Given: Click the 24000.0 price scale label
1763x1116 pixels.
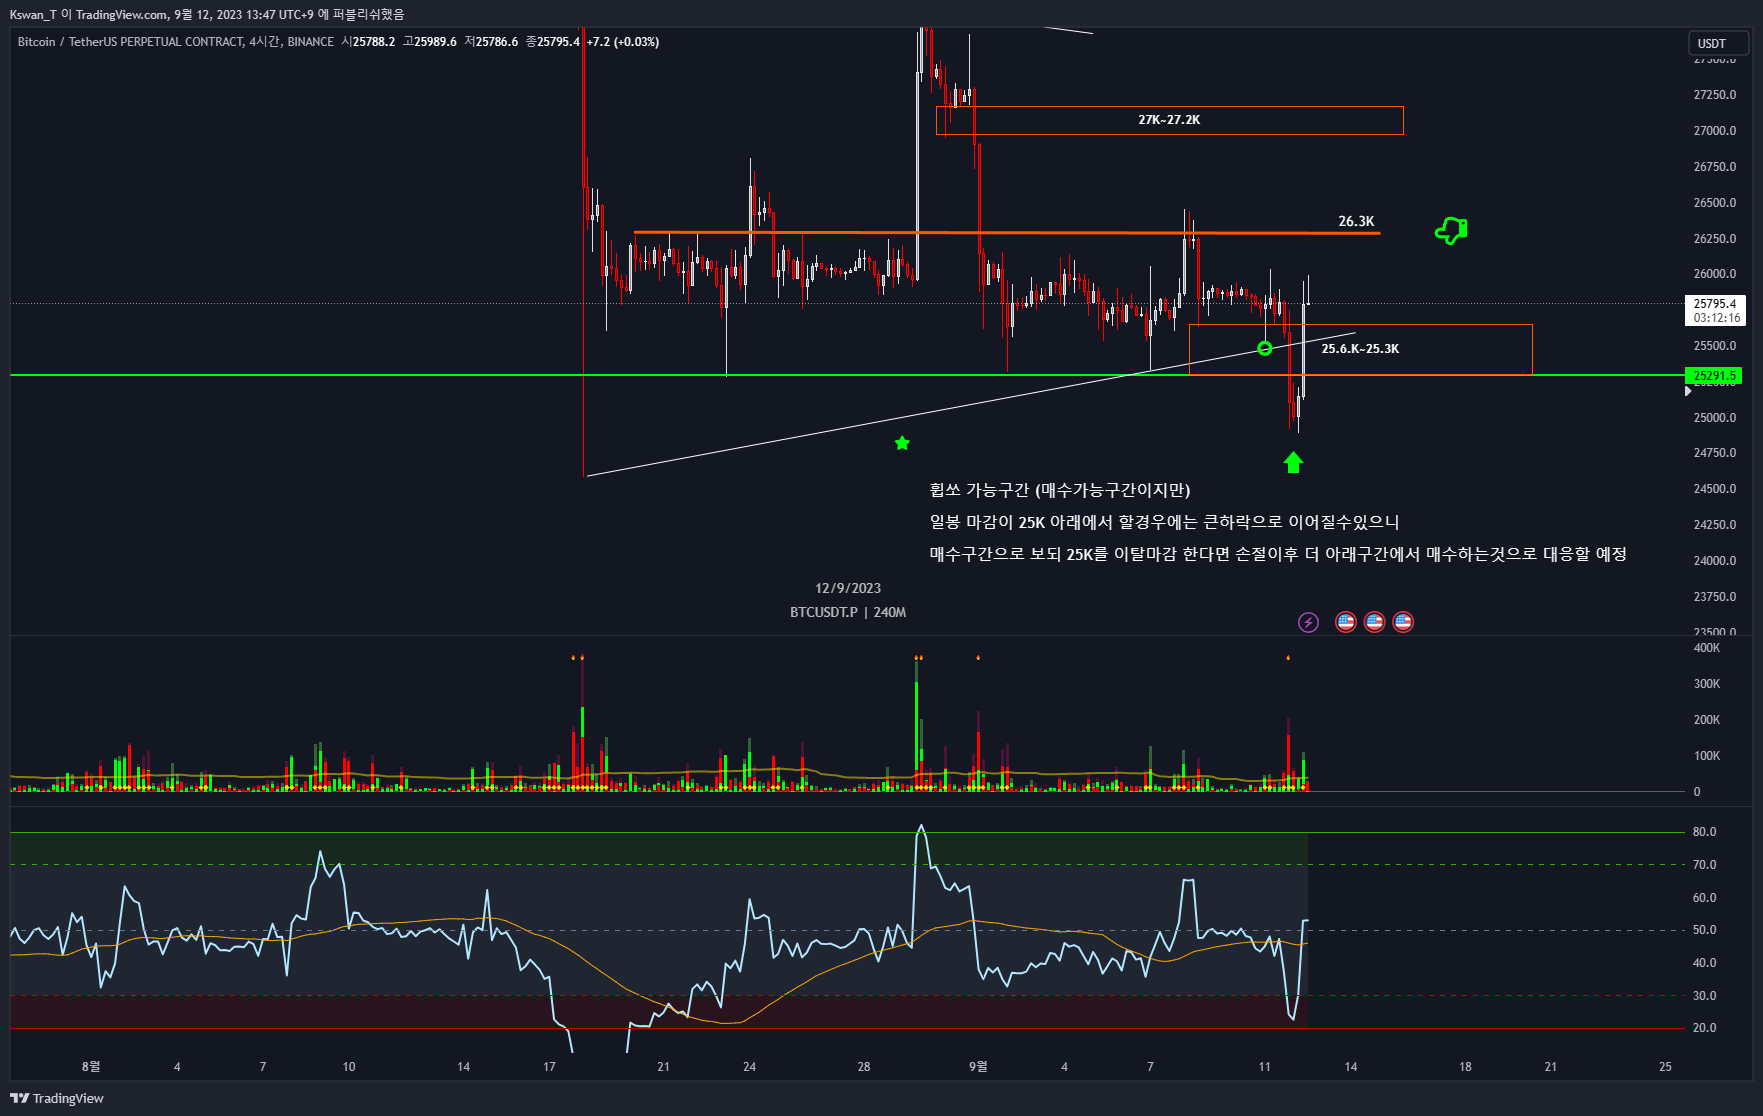Looking at the screenshot, I should tap(1715, 561).
